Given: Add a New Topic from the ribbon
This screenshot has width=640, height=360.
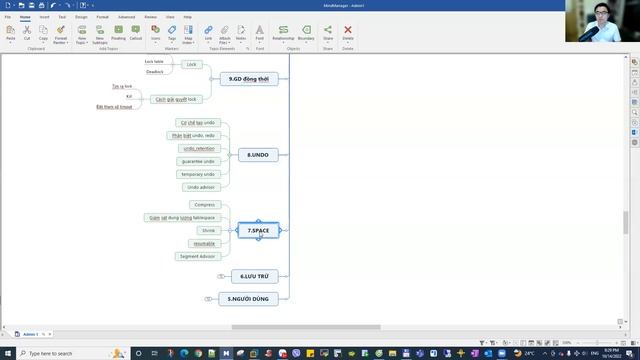Looking at the screenshot, I should pos(82,30).
